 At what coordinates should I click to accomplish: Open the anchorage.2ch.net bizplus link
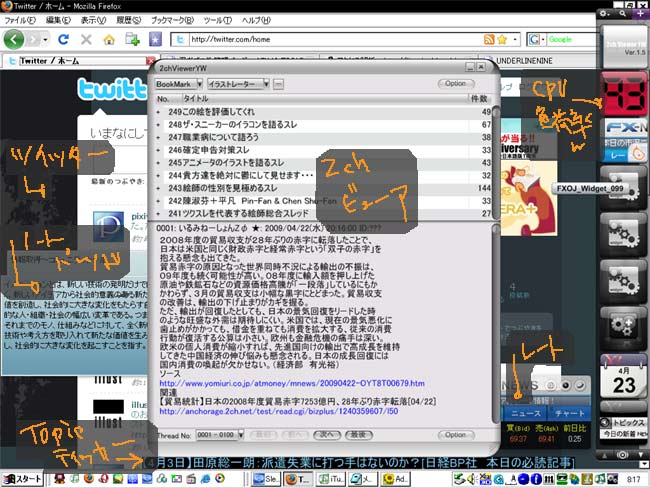[279, 411]
